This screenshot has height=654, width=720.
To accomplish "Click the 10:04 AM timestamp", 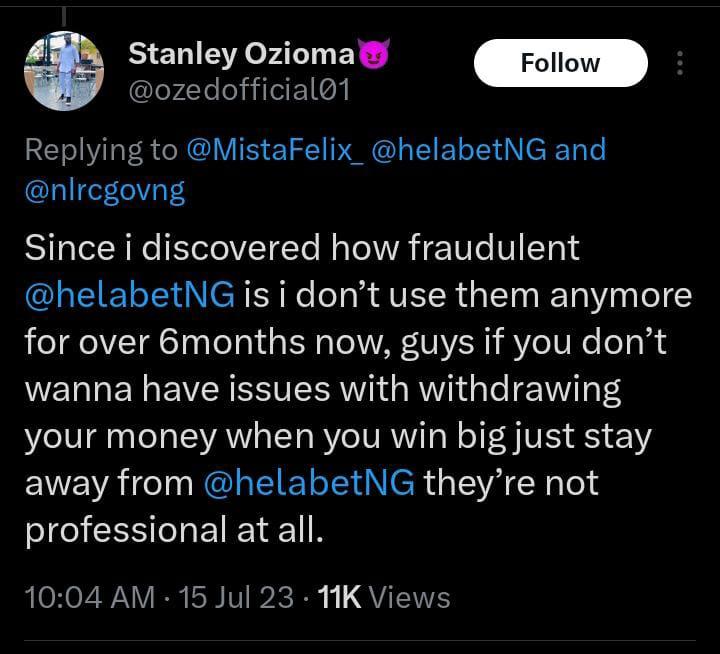I will click(87, 598).
